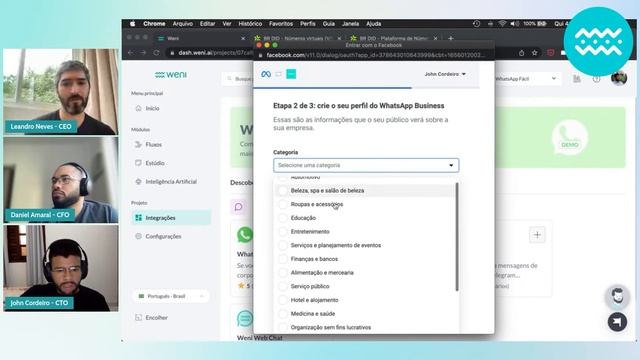Image resolution: width=640 pixels, height=360 pixels.
Task: Add integration with the plus button
Action: pos(537,235)
